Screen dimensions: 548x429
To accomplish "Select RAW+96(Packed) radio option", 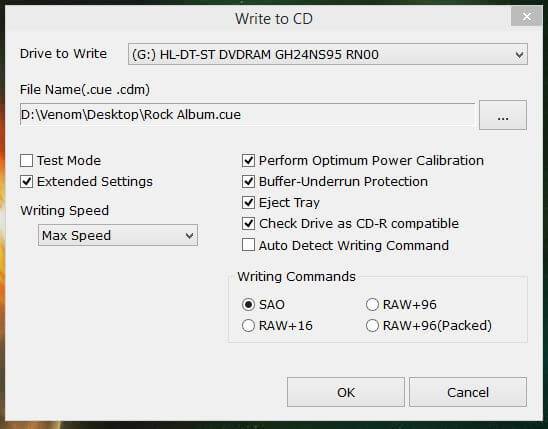I will coord(372,326).
